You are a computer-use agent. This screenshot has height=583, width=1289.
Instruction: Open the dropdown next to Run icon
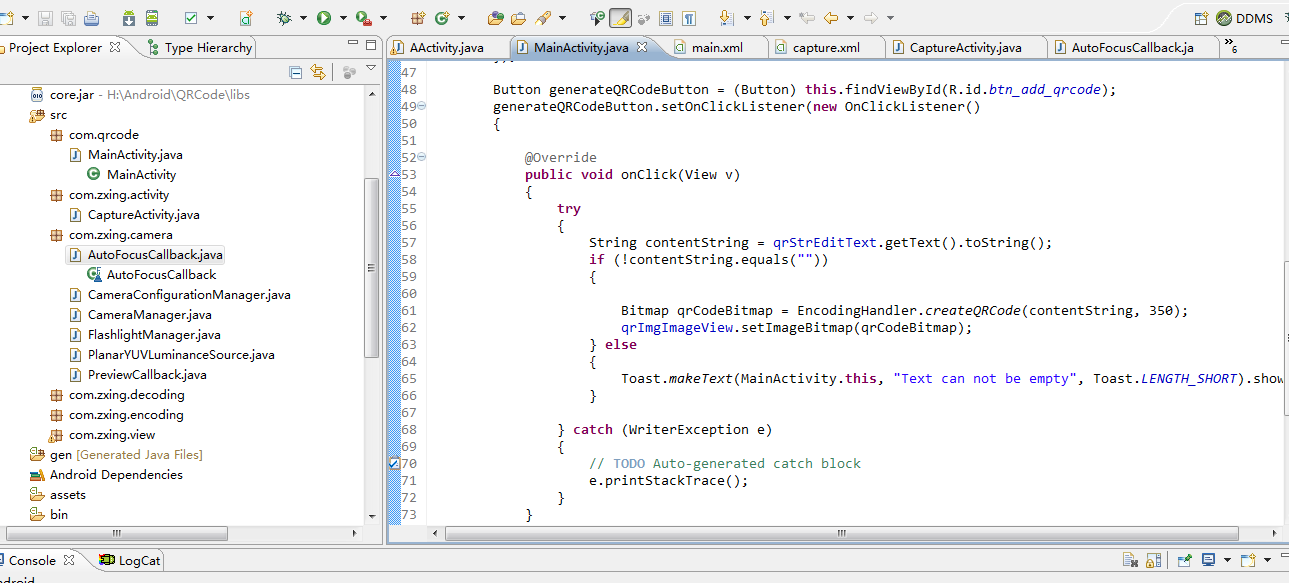tap(343, 18)
